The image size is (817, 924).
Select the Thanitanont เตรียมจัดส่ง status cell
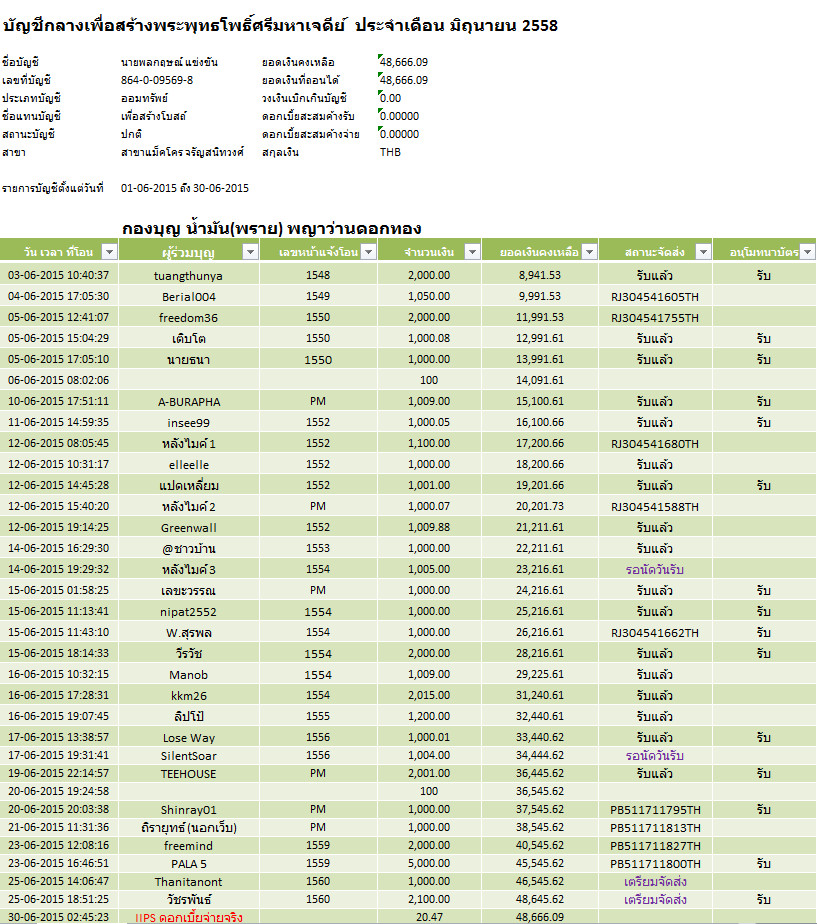pyautogui.click(x=655, y=882)
